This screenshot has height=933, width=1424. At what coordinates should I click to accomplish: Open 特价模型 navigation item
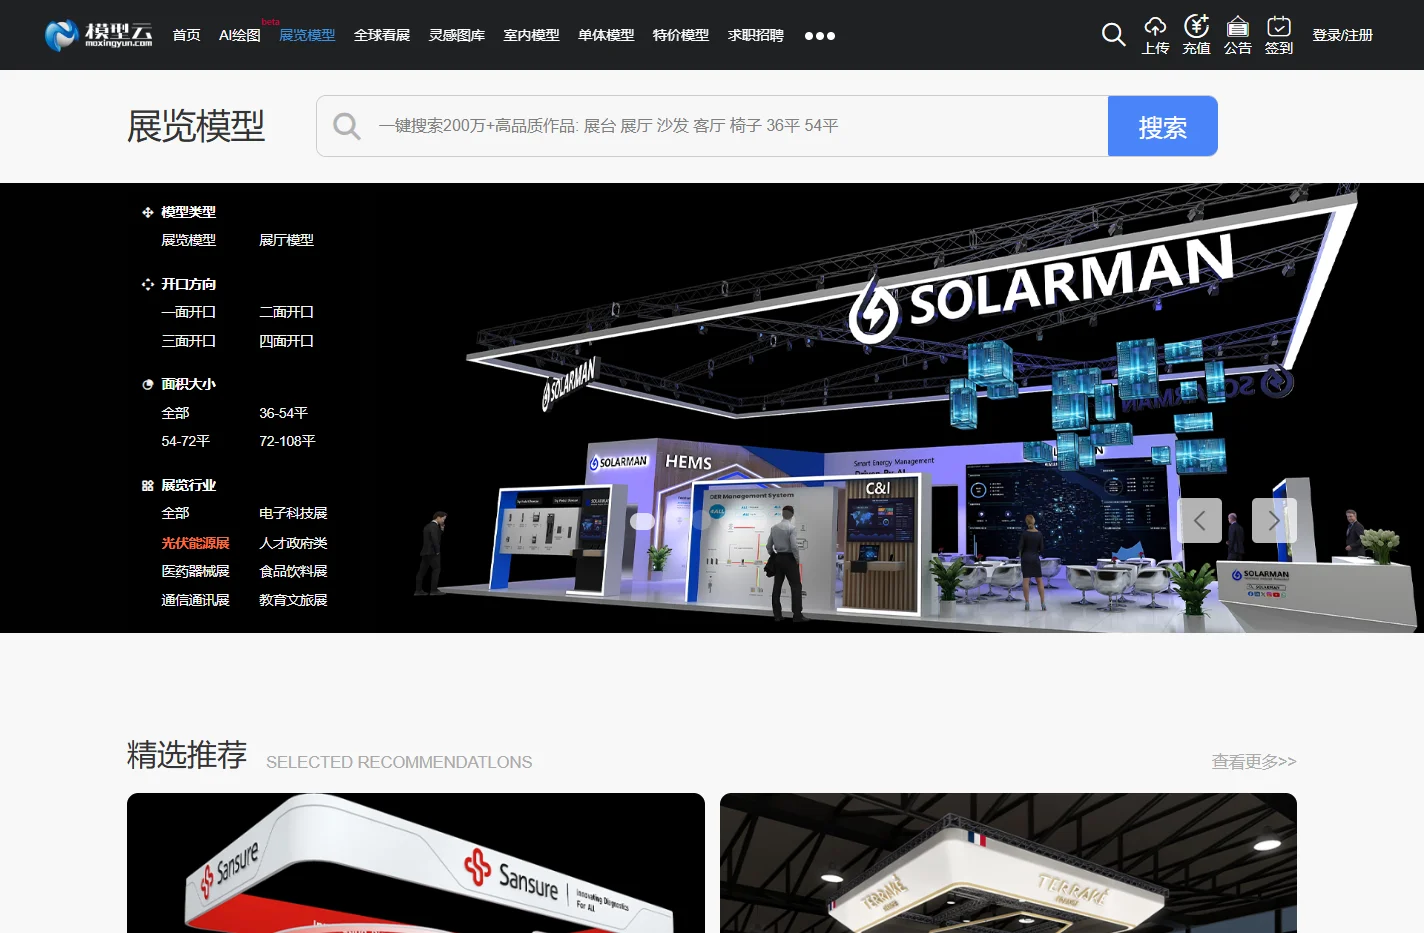point(681,35)
